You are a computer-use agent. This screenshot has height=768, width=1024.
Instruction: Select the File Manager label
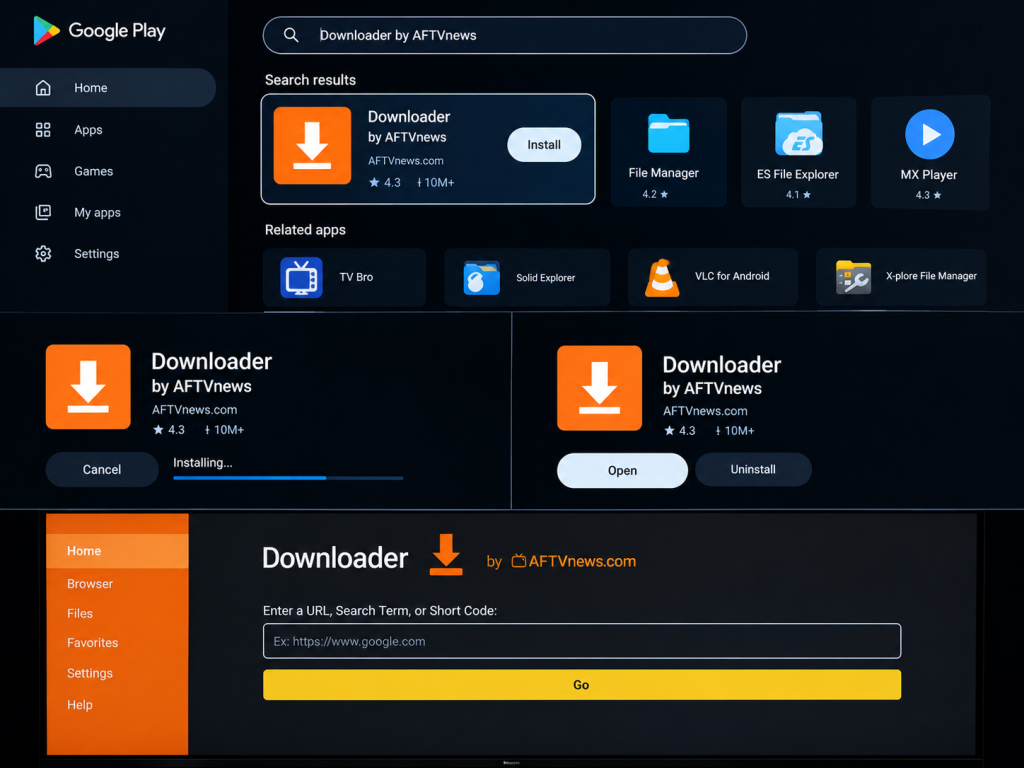[664, 173]
